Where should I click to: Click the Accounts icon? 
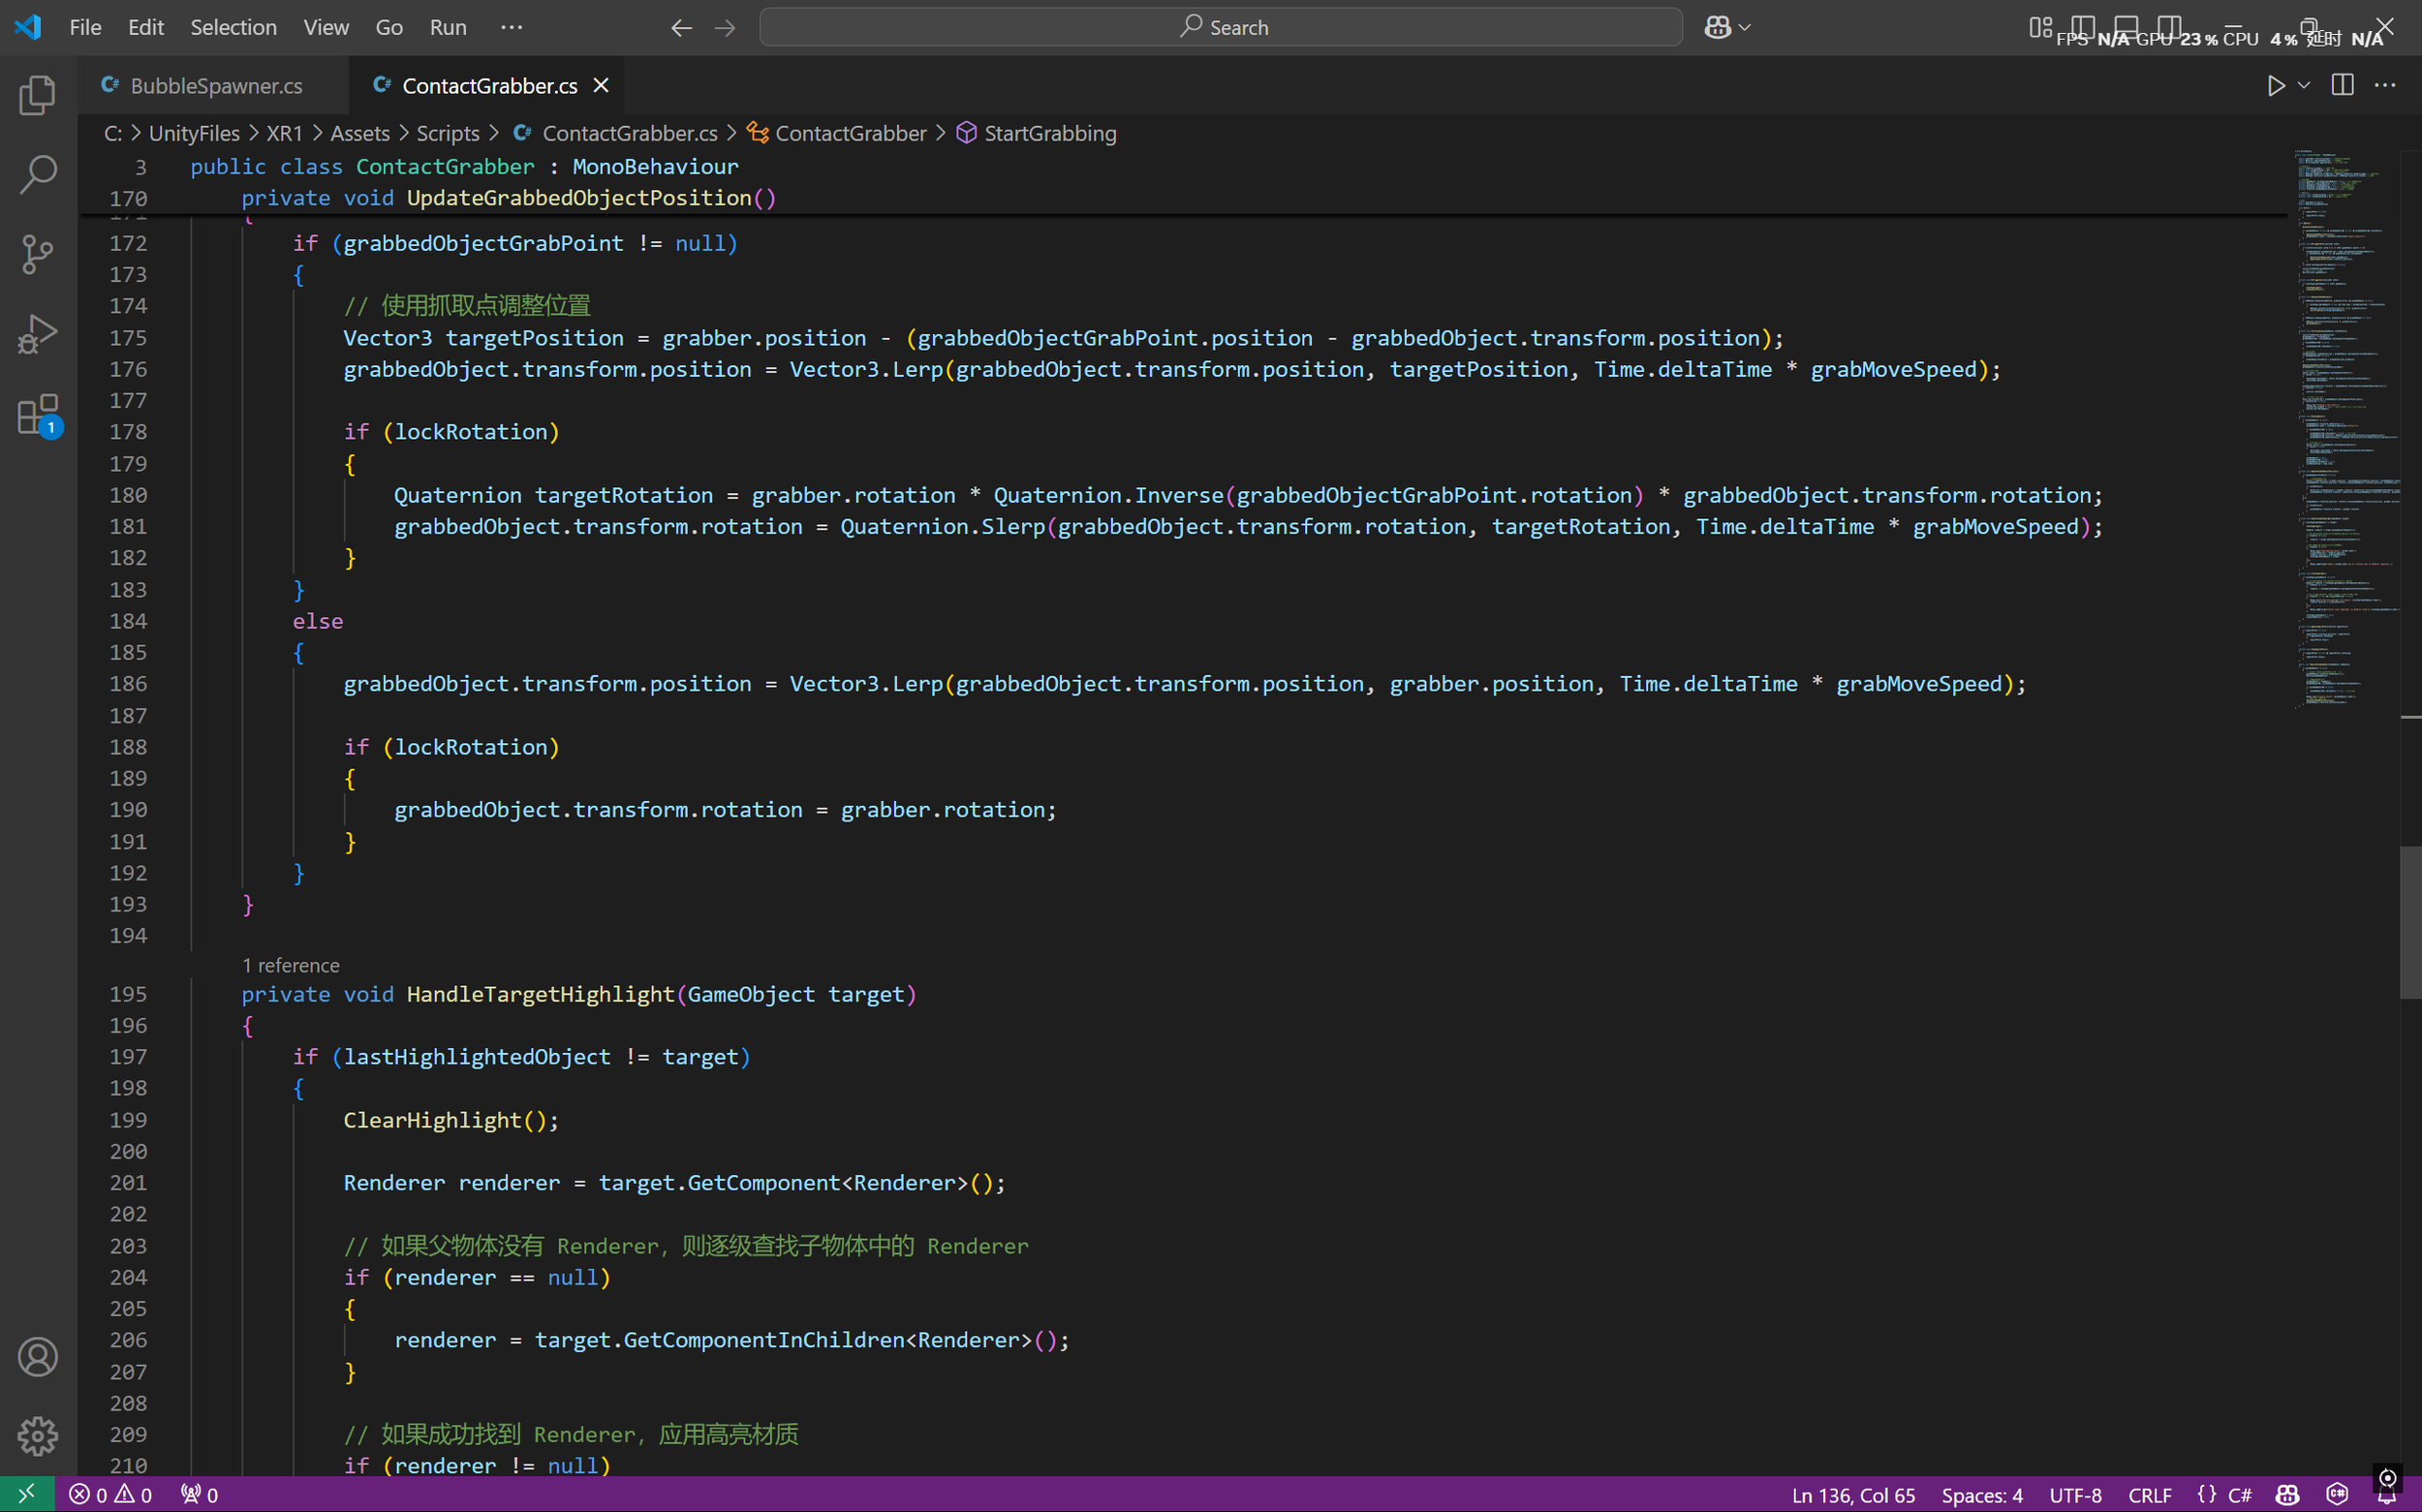tap(37, 1357)
